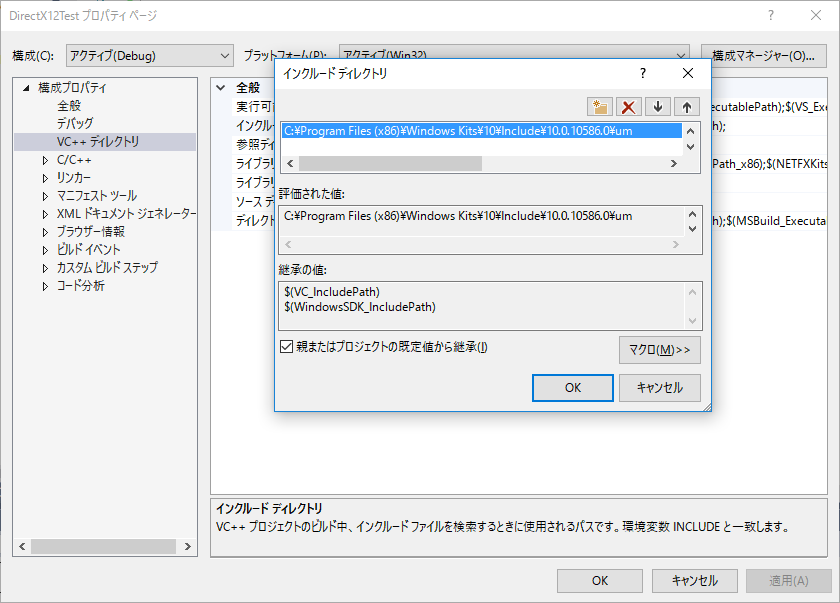Move the selected path up with the arrow icon

(687, 107)
